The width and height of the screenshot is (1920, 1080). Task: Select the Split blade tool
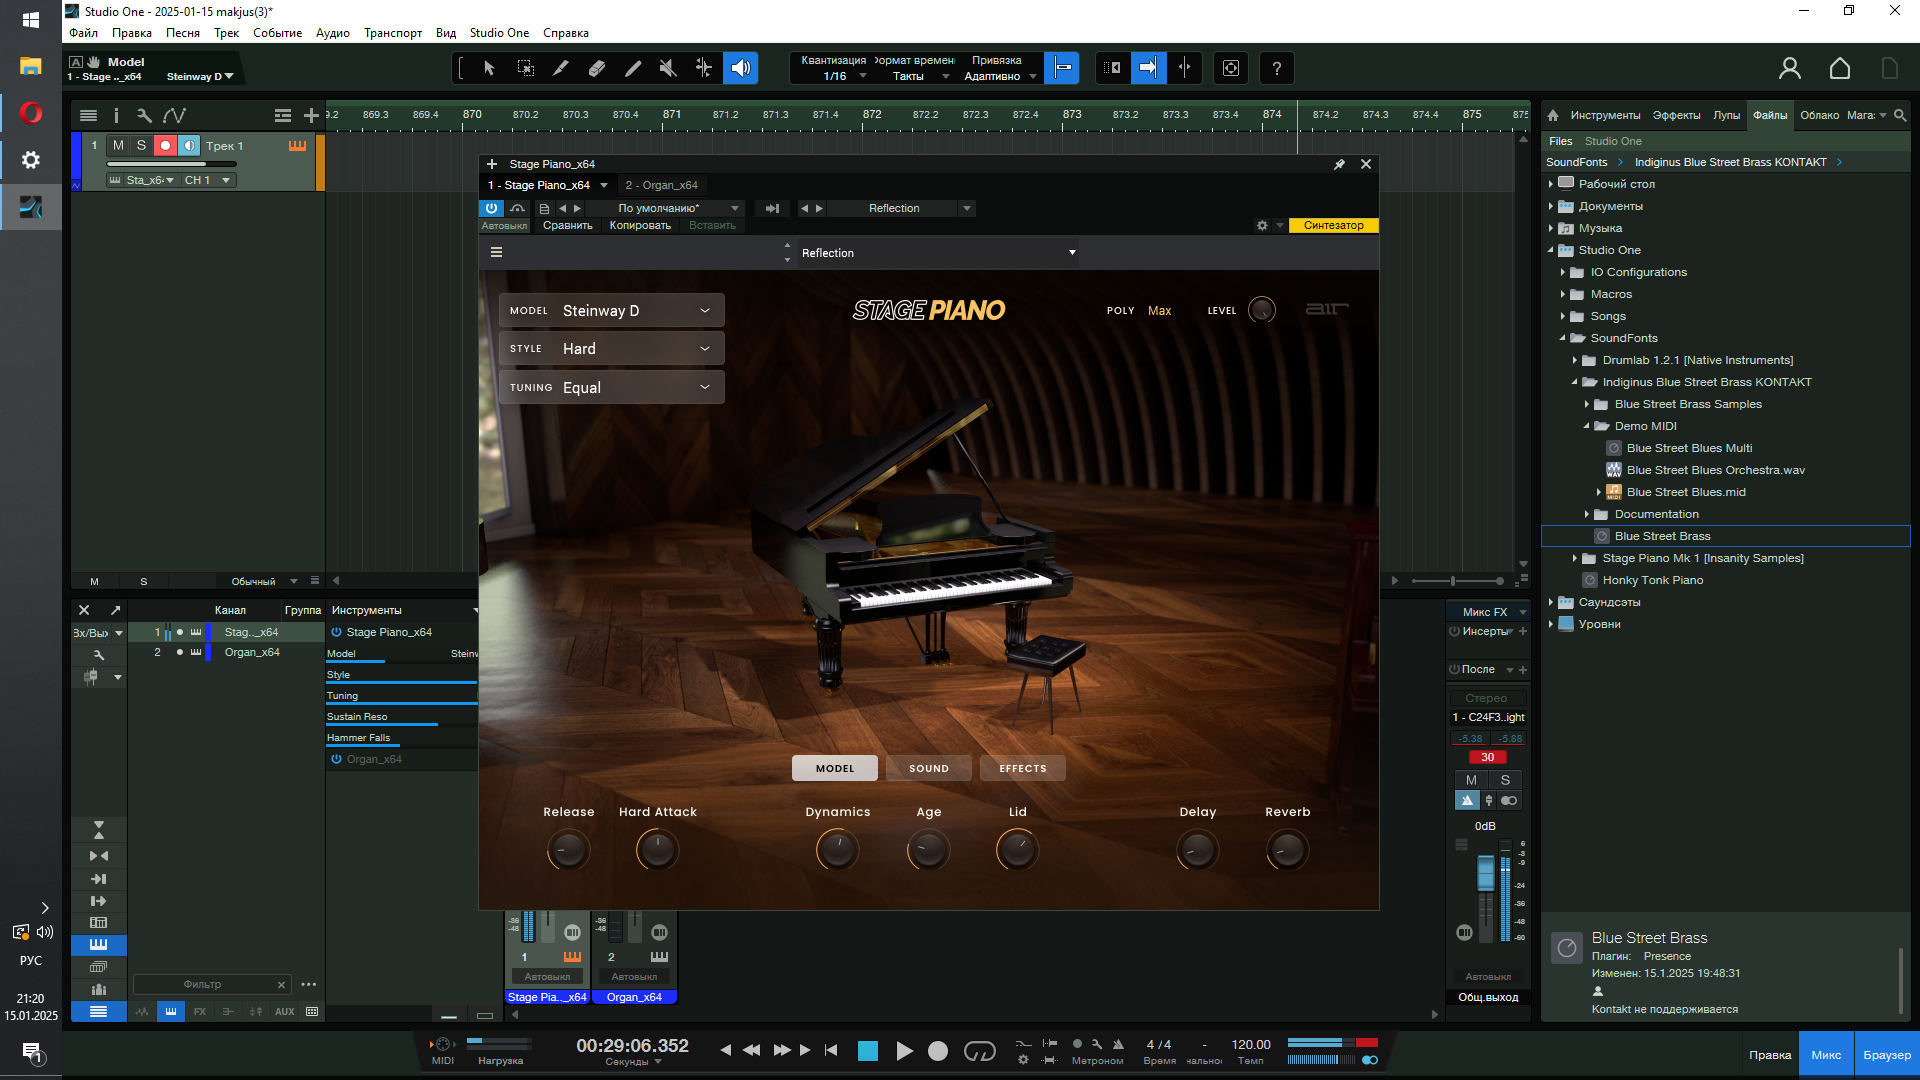coord(561,68)
